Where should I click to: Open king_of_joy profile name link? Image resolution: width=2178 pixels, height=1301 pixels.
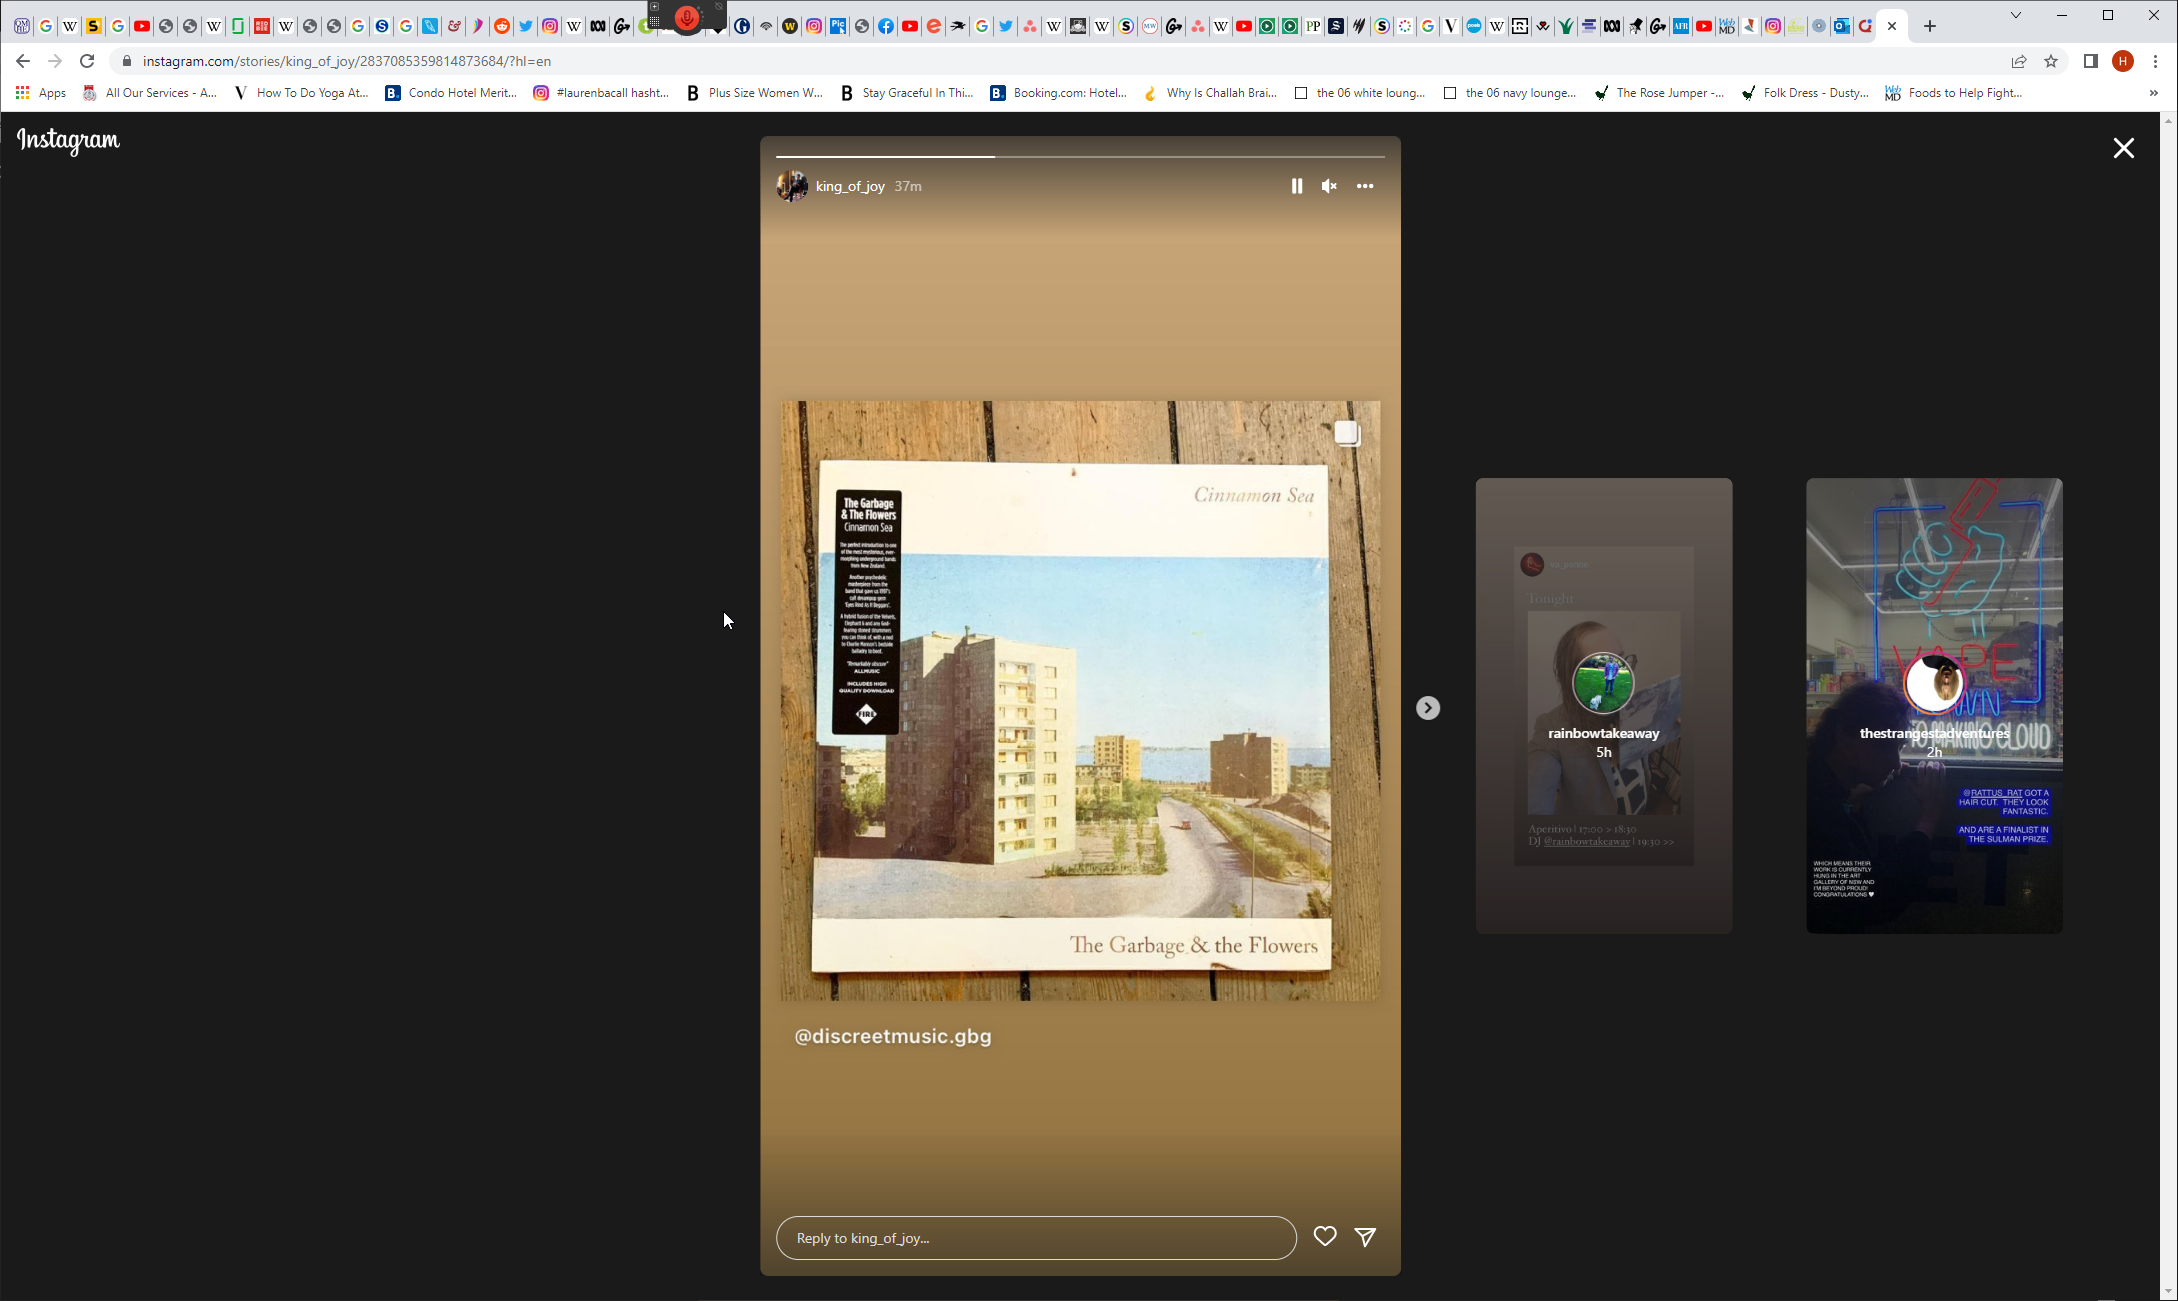point(850,186)
